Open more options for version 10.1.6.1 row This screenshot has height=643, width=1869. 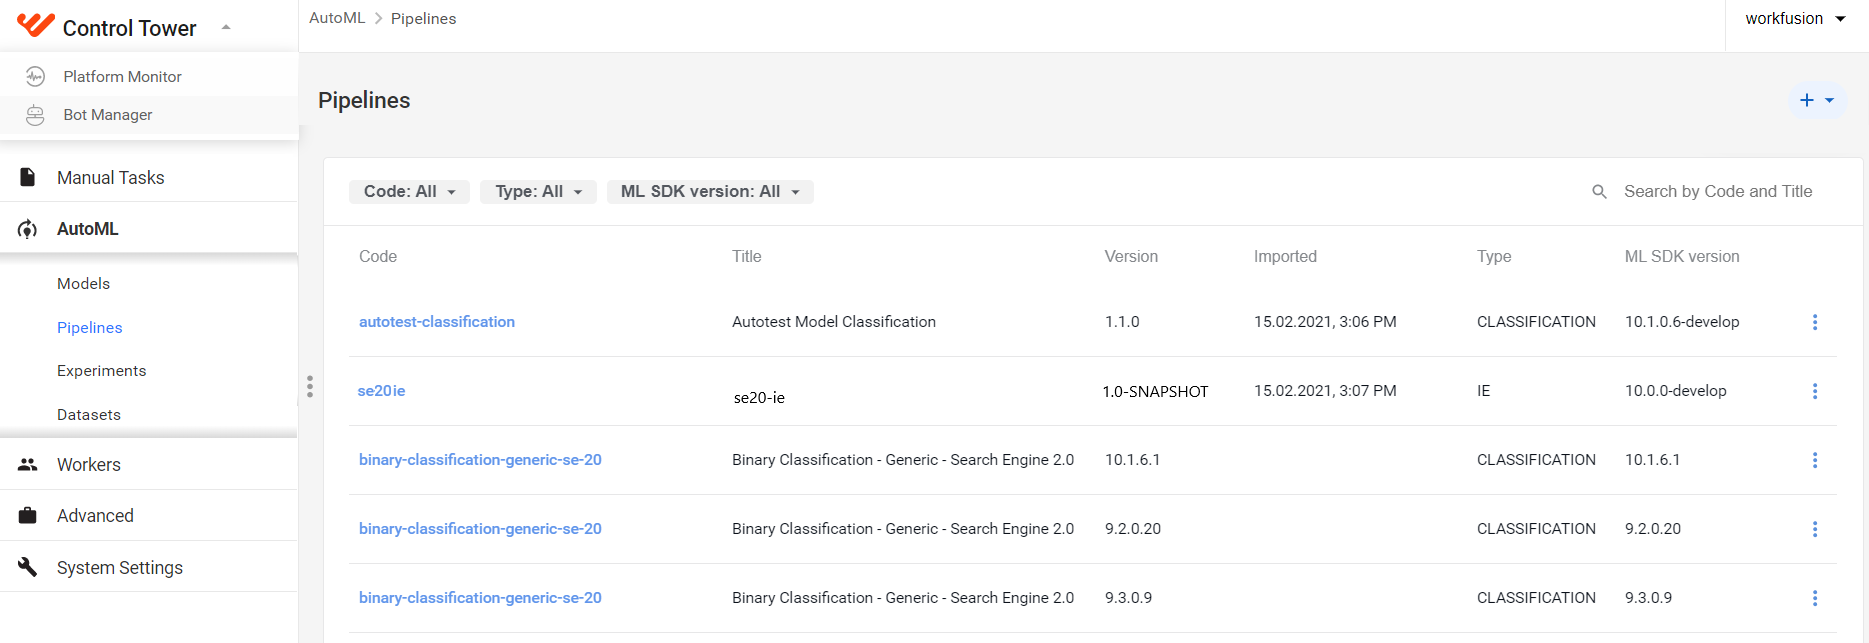(x=1815, y=460)
